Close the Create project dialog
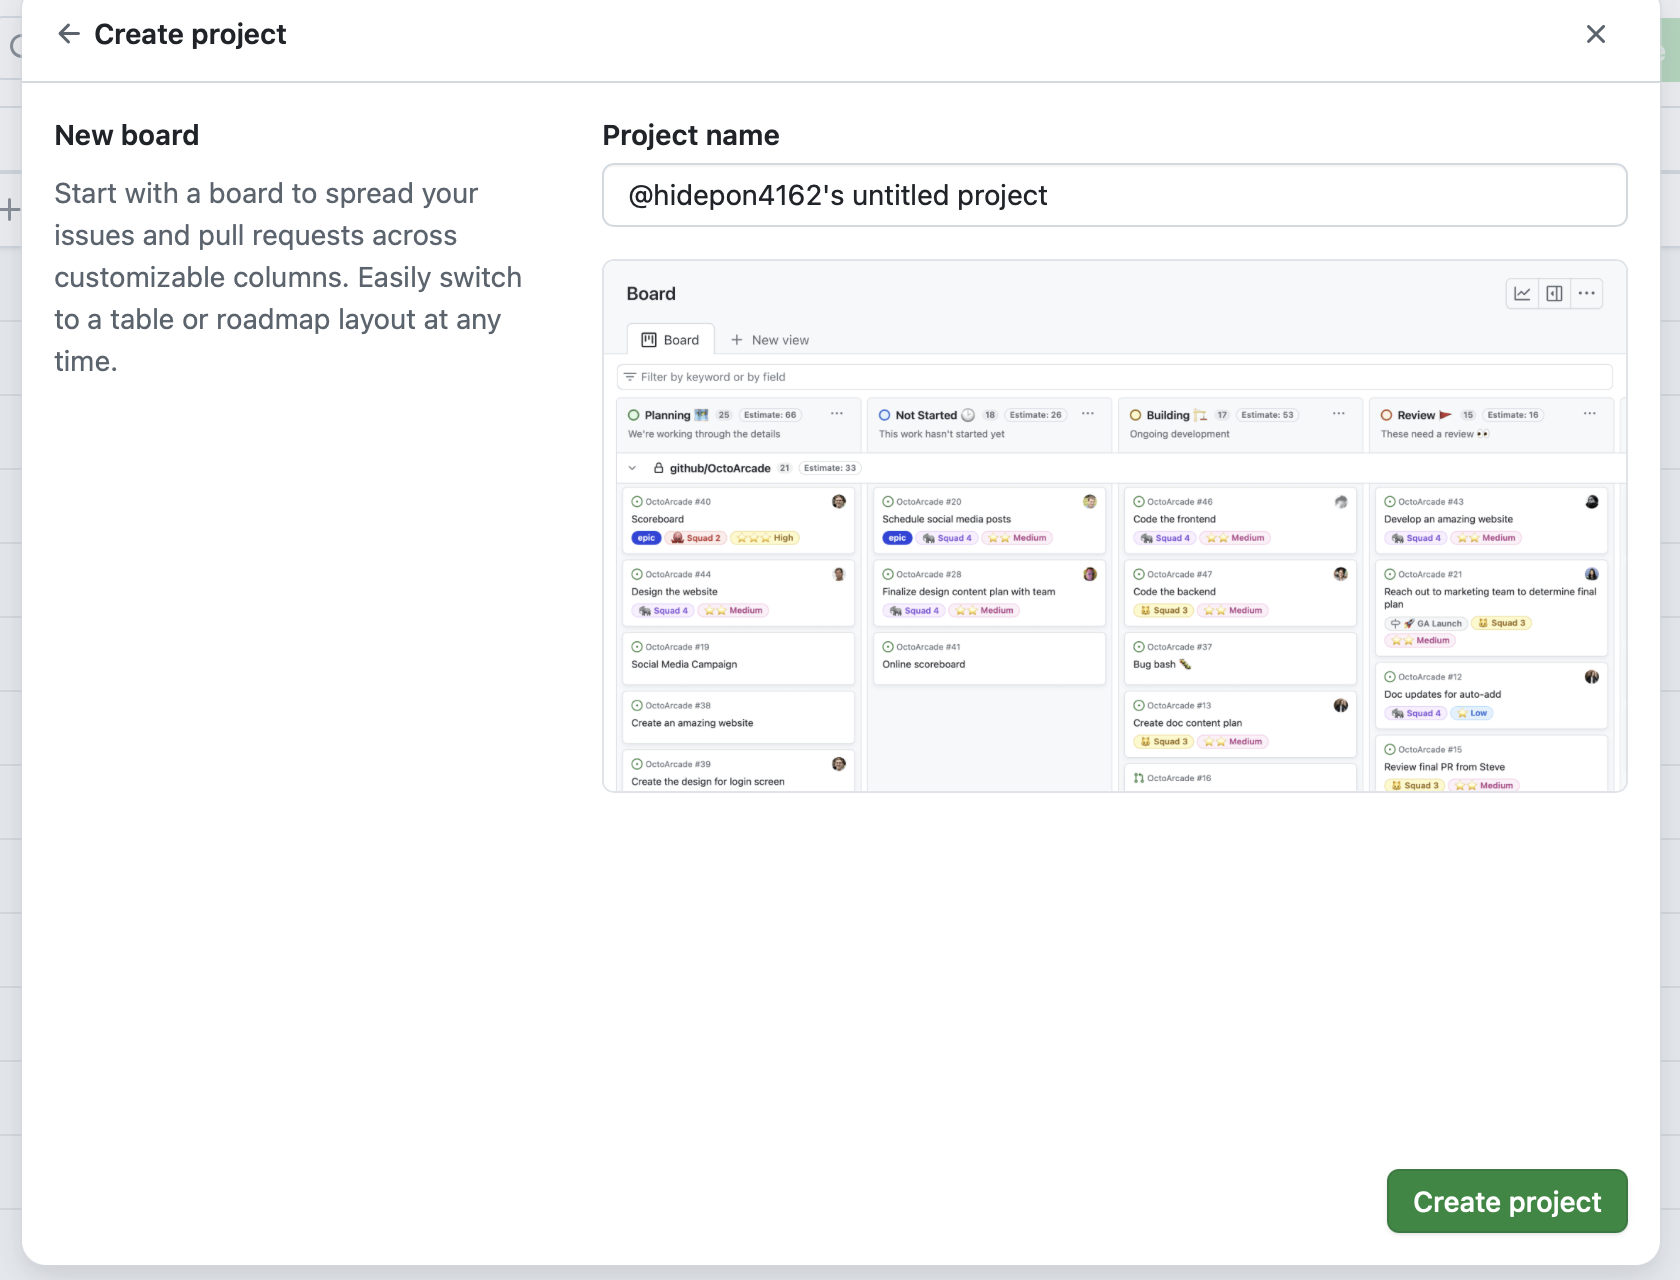1680x1280 pixels. click(x=1595, y=34)
